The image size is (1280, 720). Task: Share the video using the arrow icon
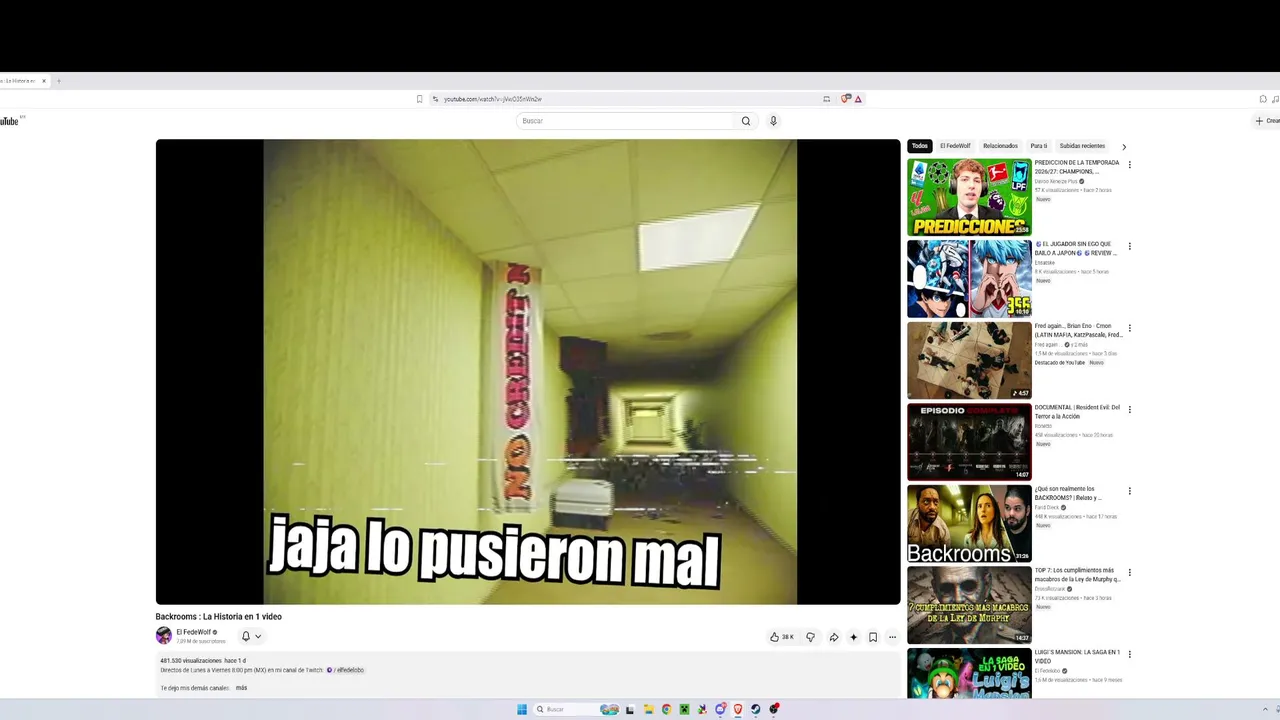click(833, 637)
